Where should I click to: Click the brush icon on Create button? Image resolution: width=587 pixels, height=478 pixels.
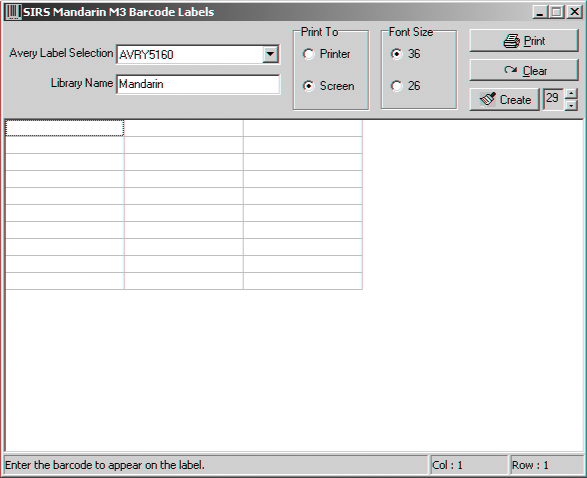(x=488, y=98)
